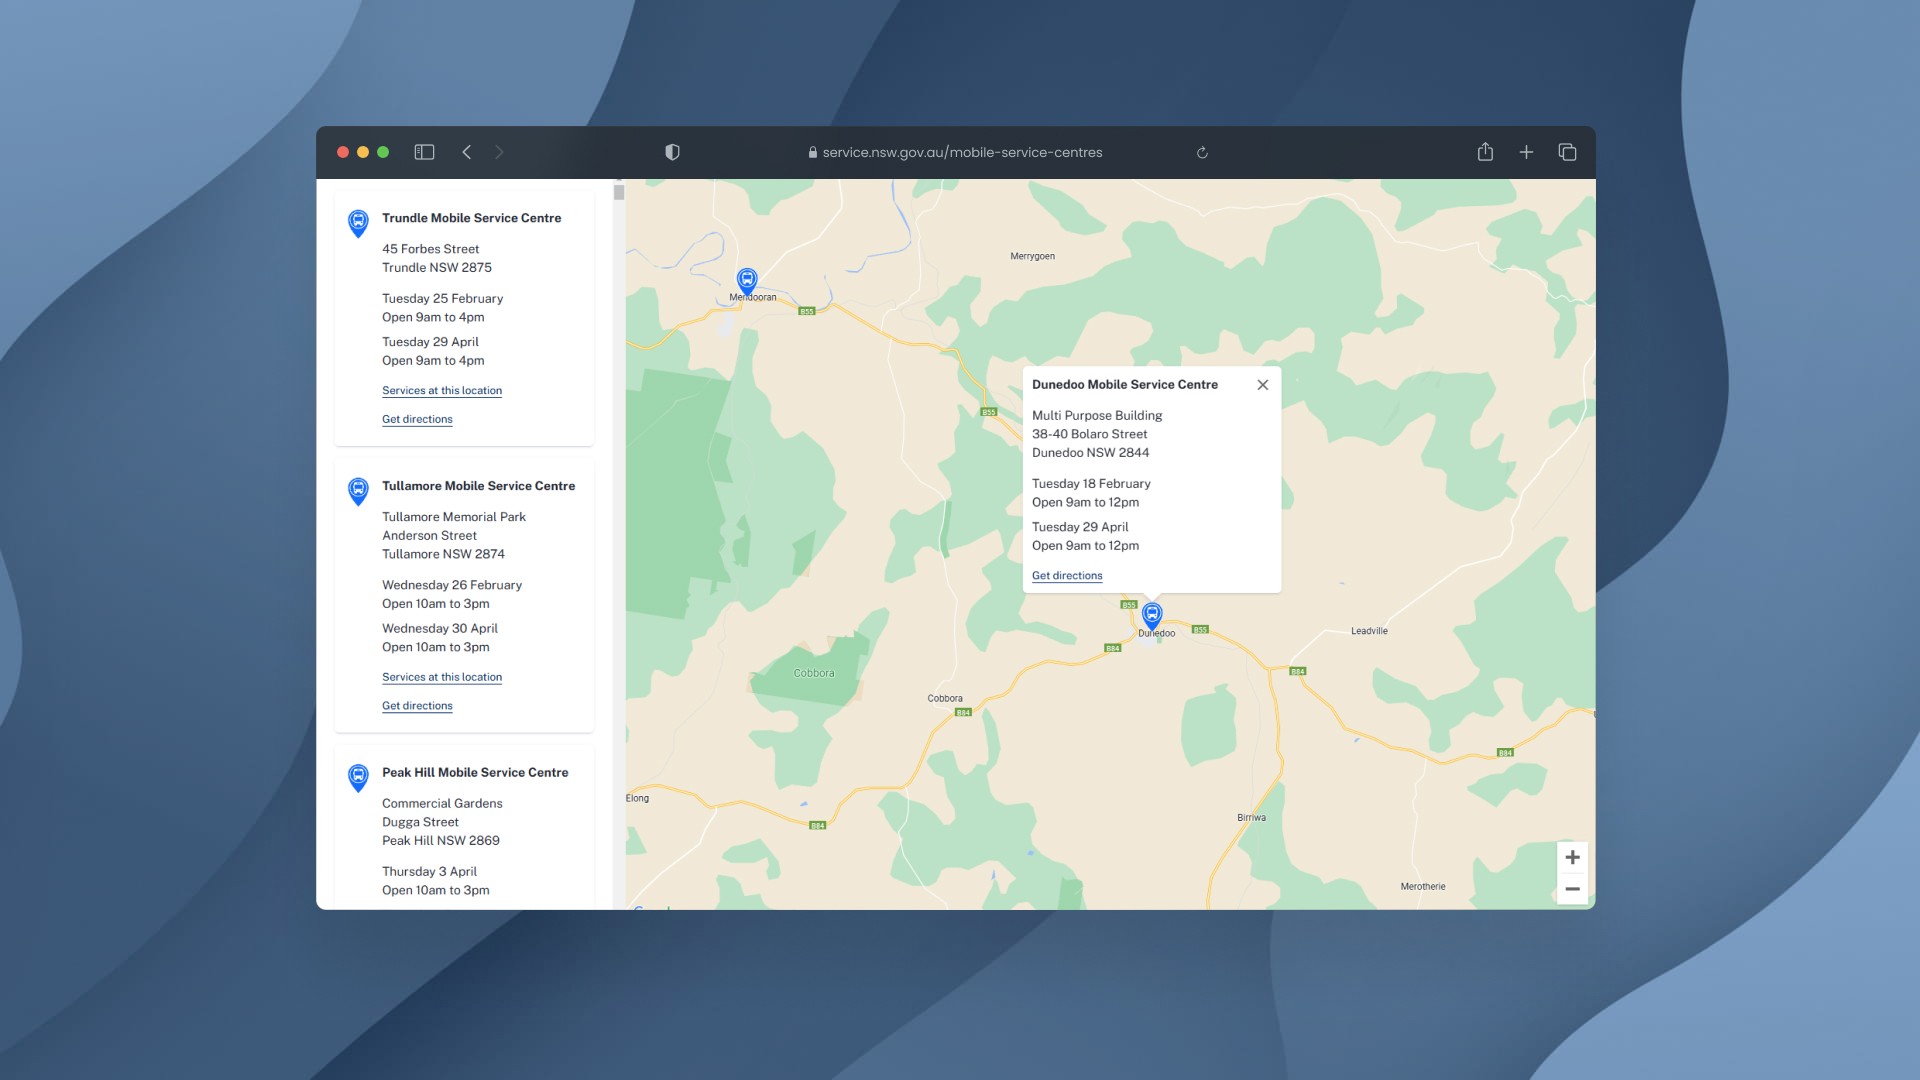The width and height of the screenshot is (1920, 1080).
Task: Click the location list scrollbar thumb
Action: [619, 192]
